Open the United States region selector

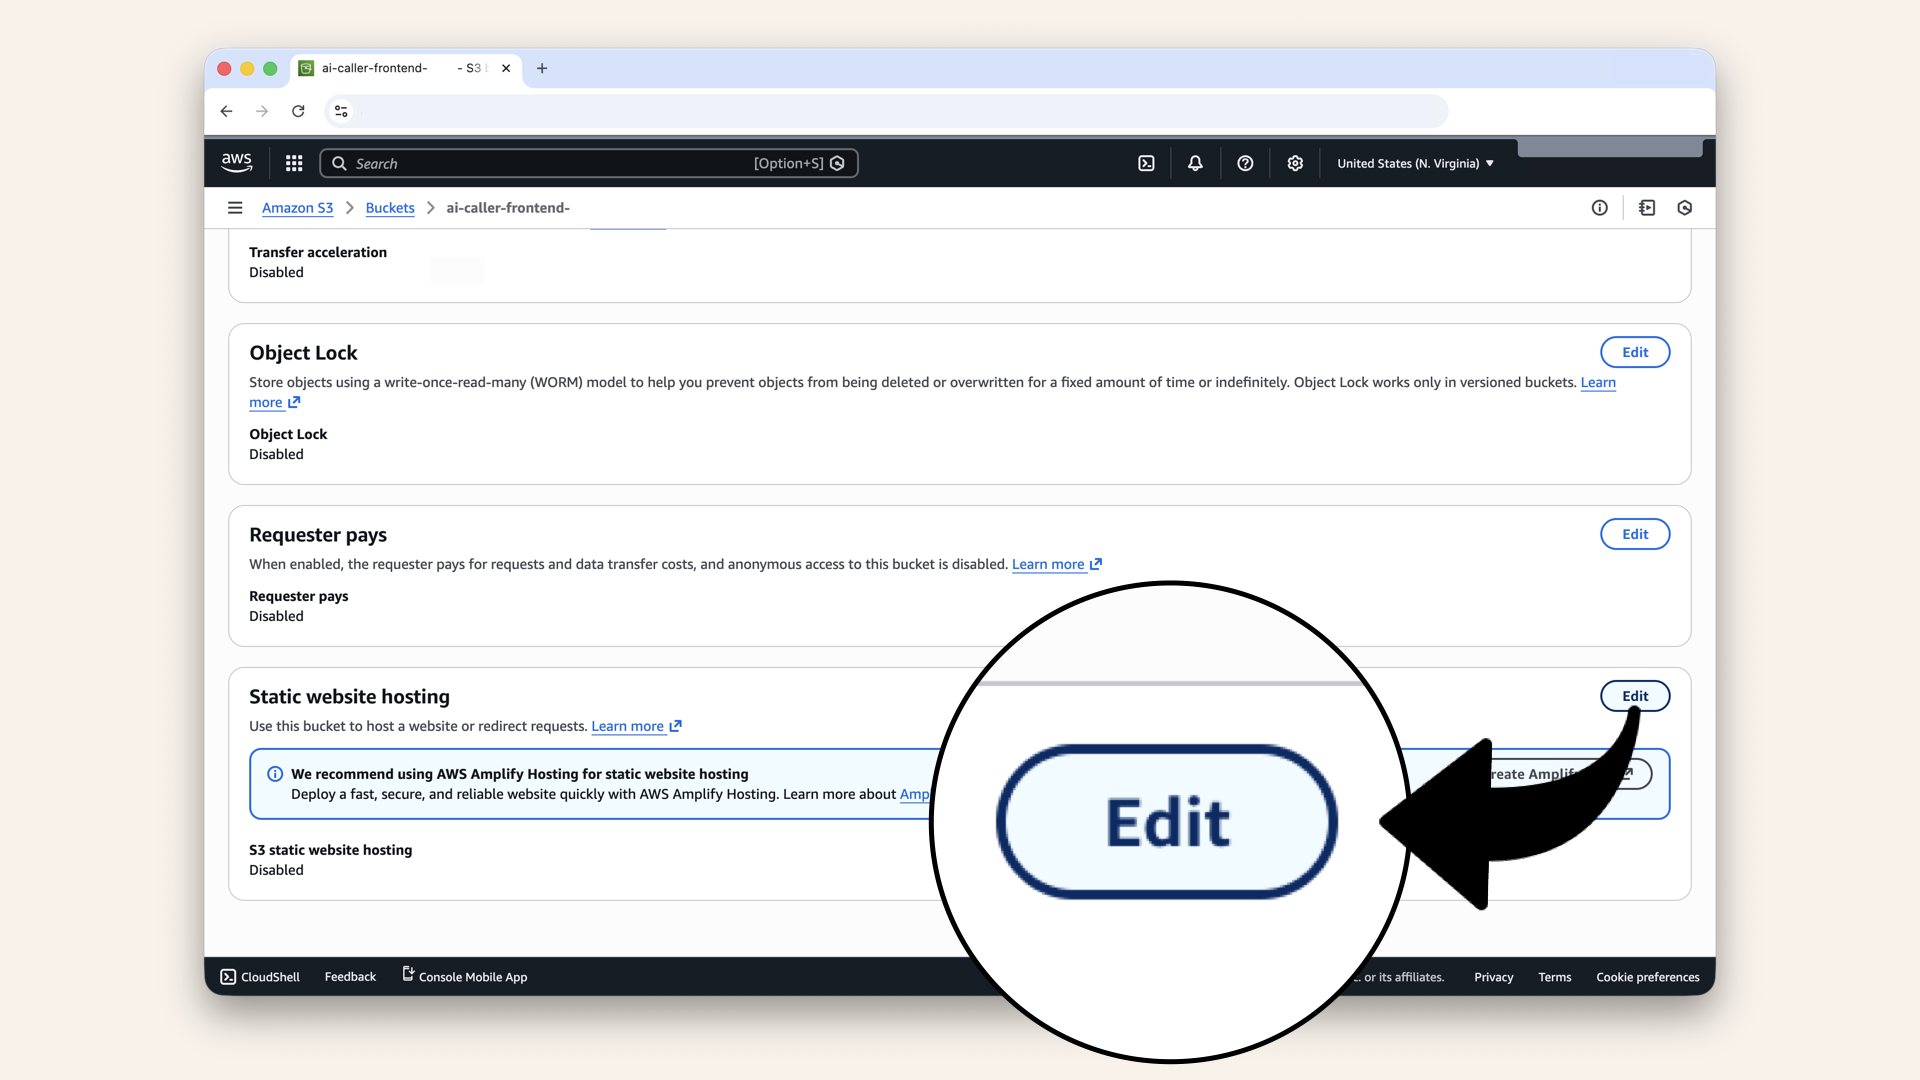pyautogui.click(x=1413, y=162)
